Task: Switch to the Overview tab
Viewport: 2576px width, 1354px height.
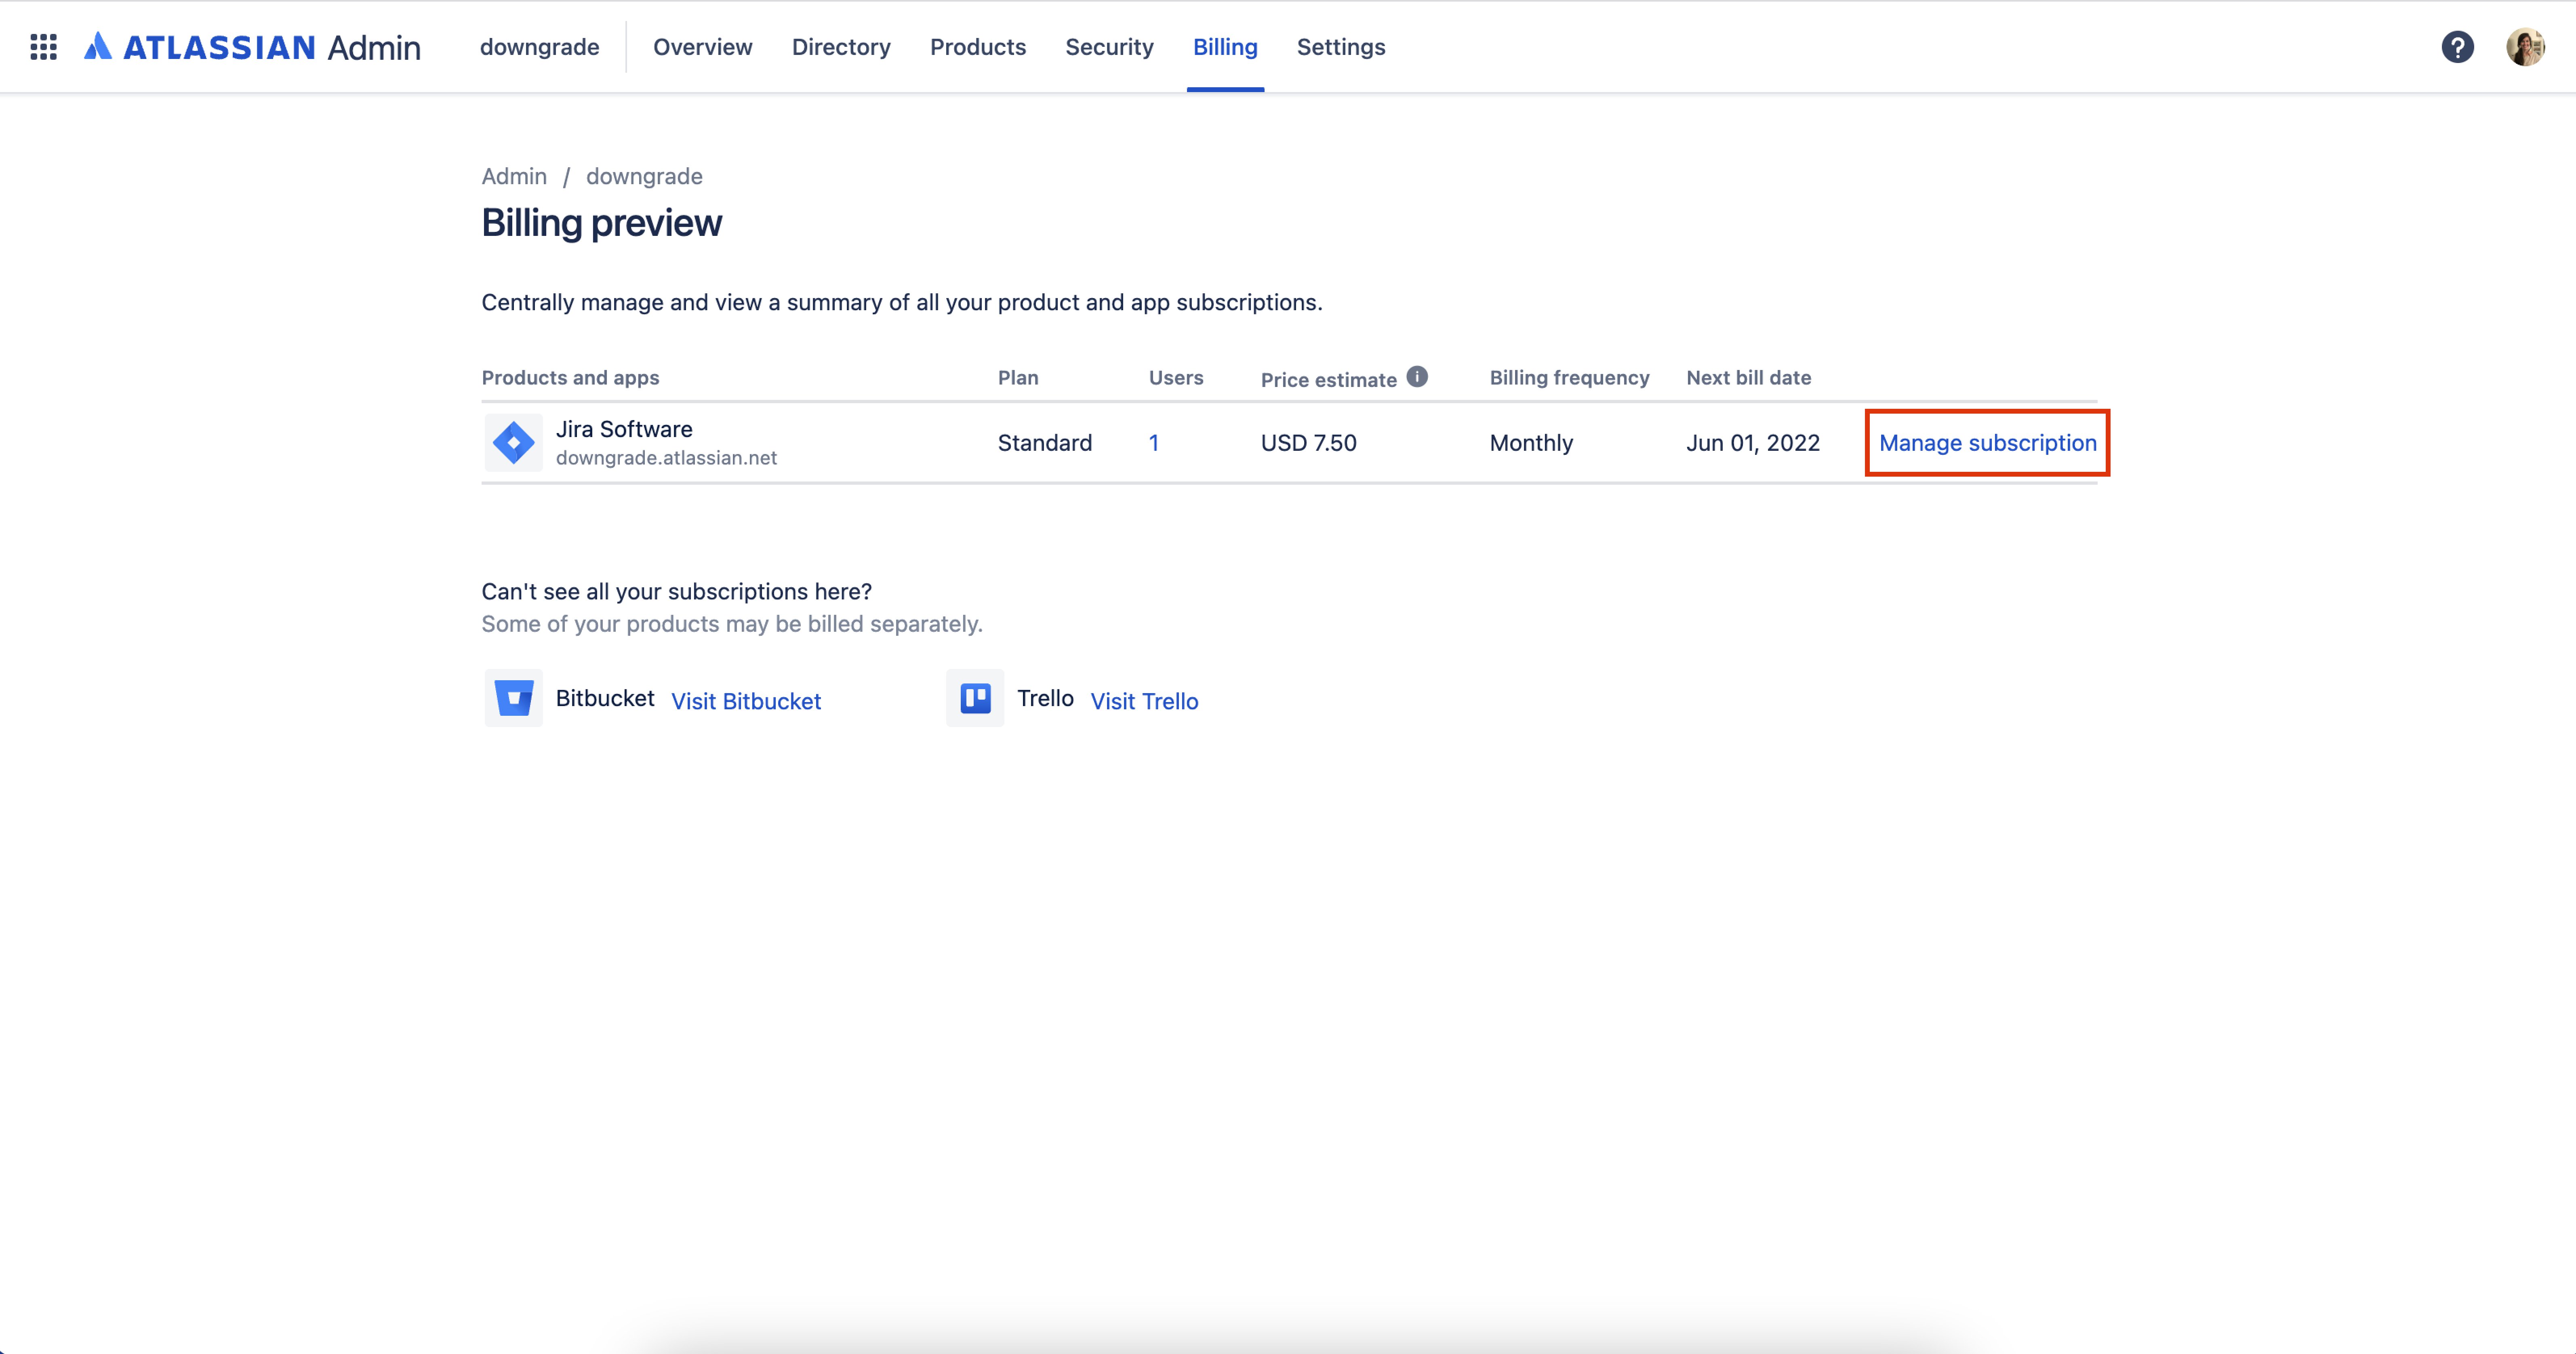Action: [x=702, y=47]
